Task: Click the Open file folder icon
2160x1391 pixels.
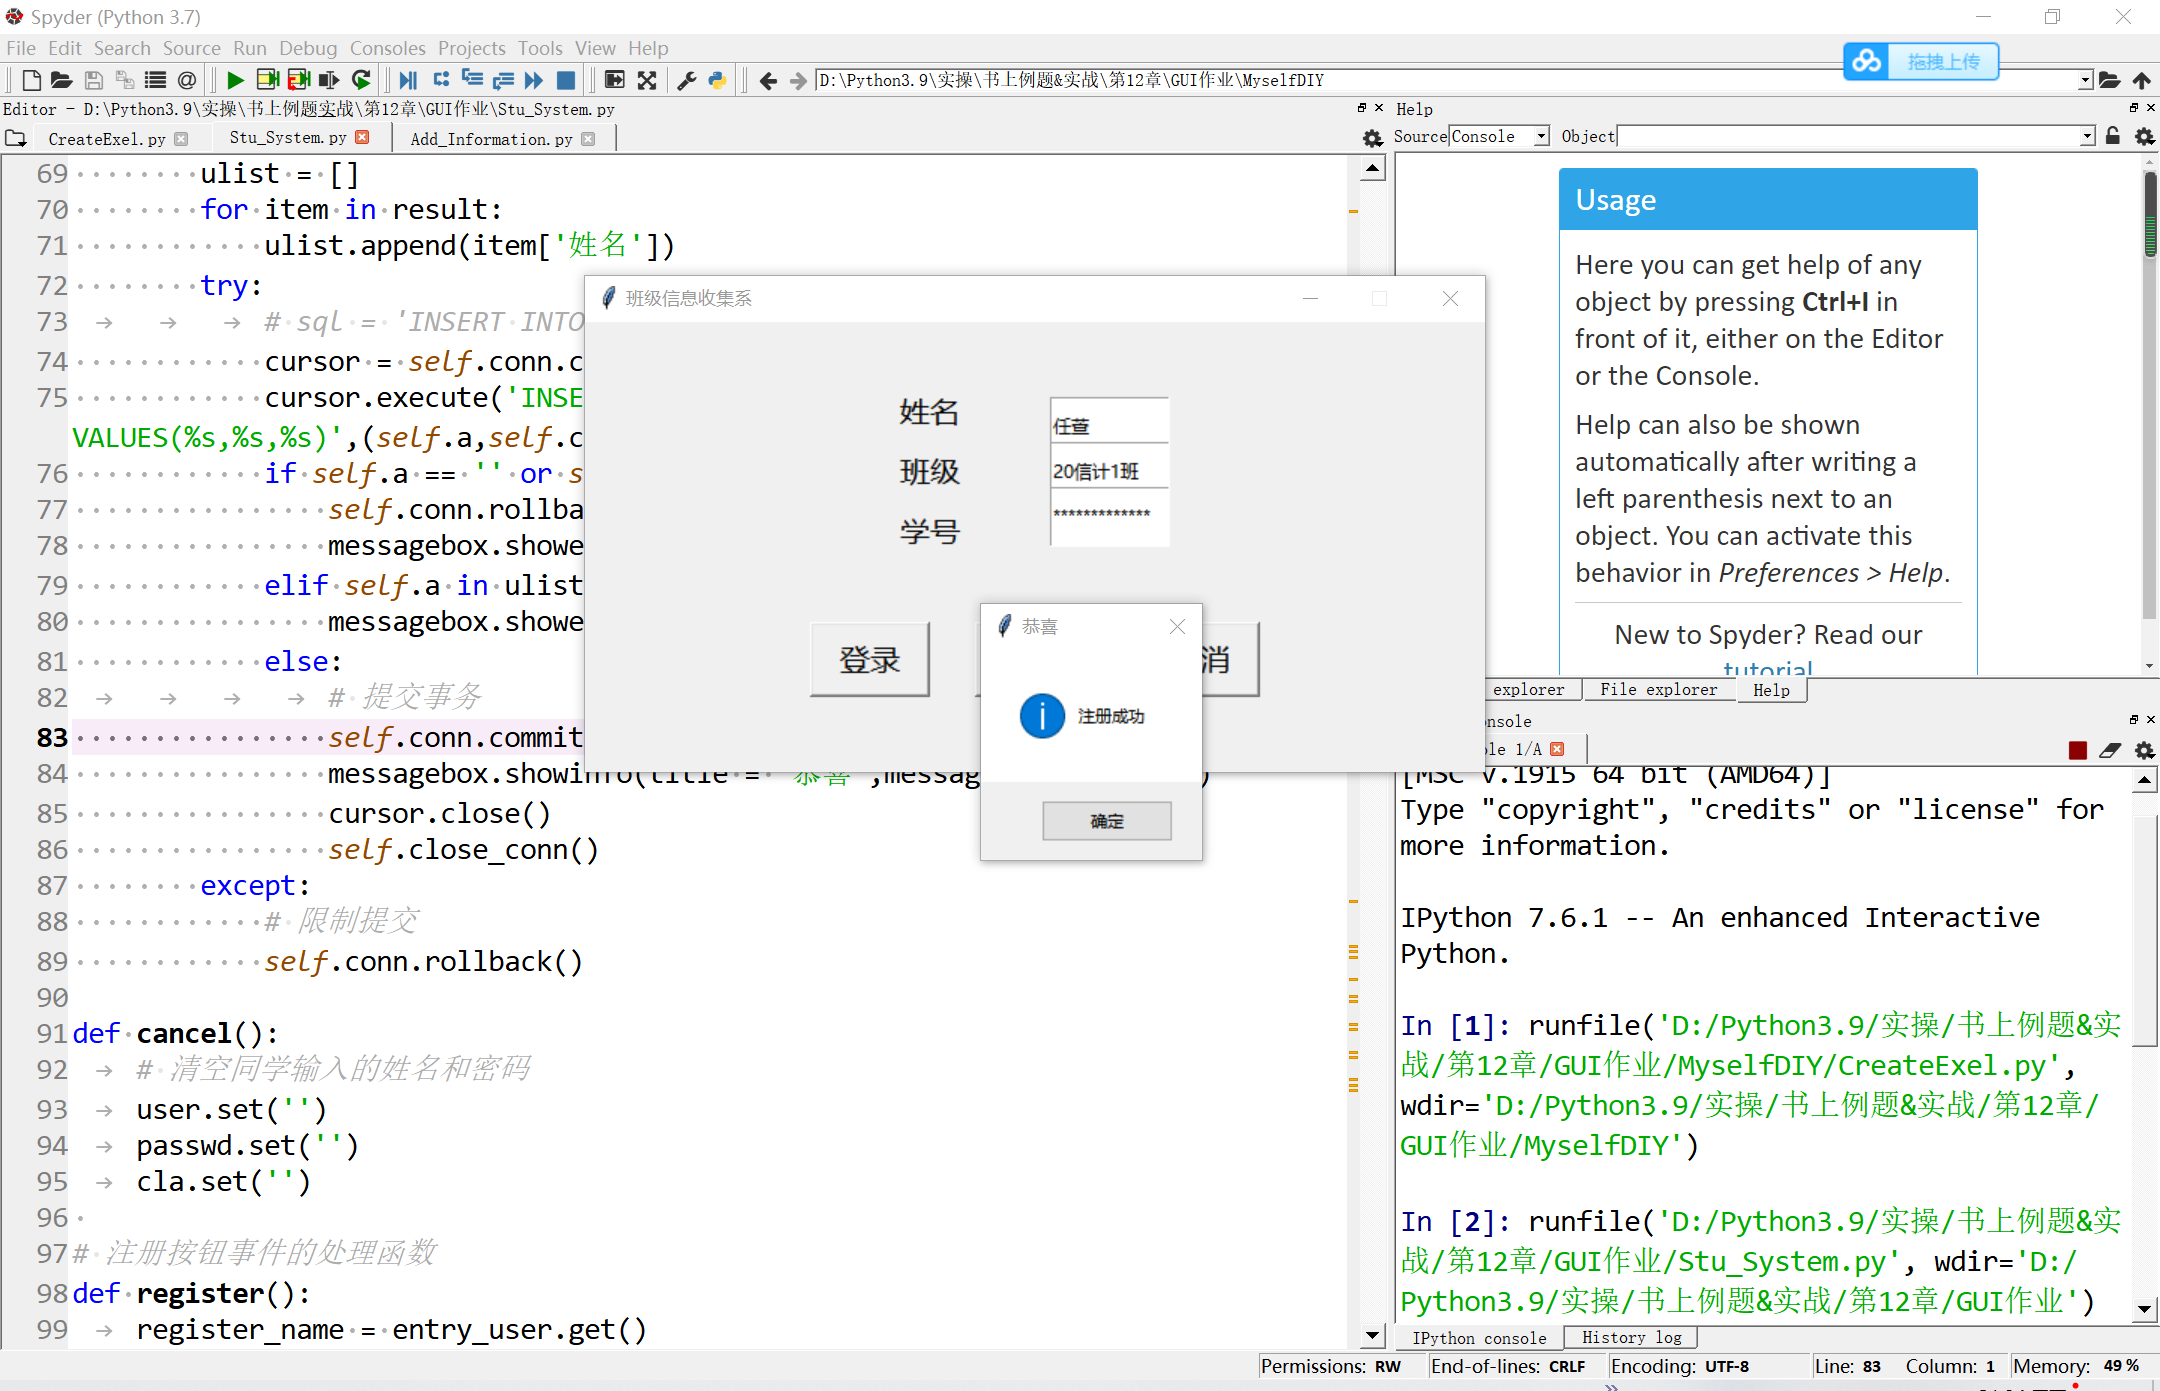Action: pyautogui.click(x=61, y=81)
